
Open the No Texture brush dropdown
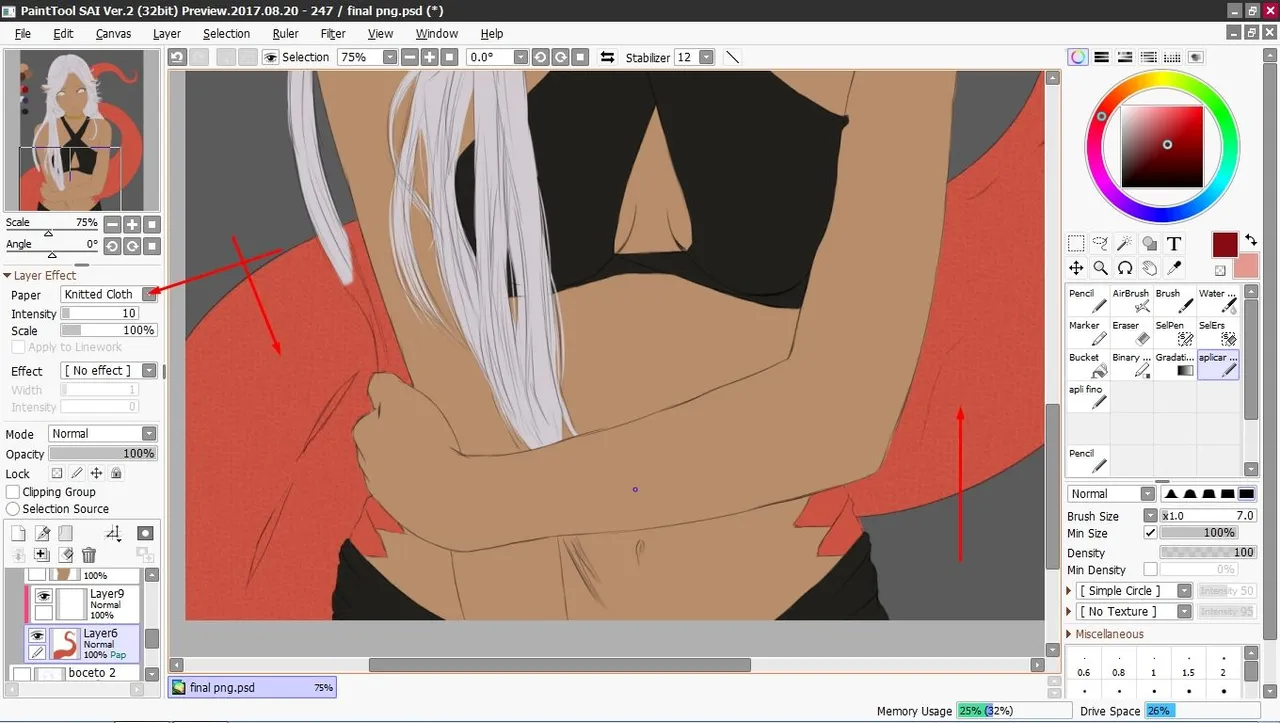[x=1184, y=611]
